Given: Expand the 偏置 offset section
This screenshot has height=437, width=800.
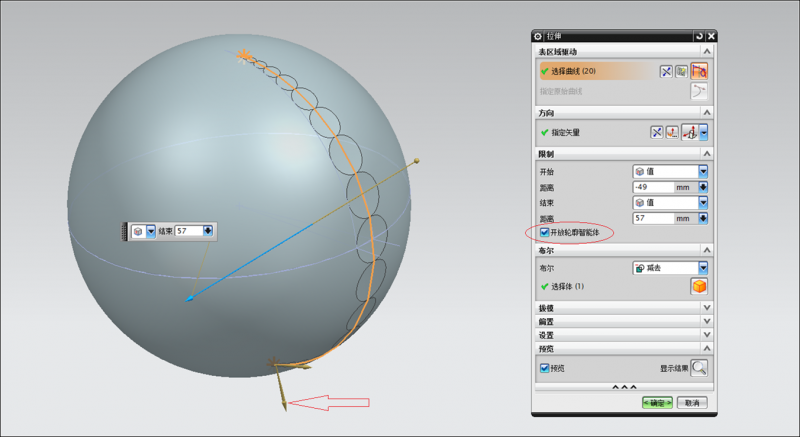Looking at the screenshot, I should coord(707,321).
